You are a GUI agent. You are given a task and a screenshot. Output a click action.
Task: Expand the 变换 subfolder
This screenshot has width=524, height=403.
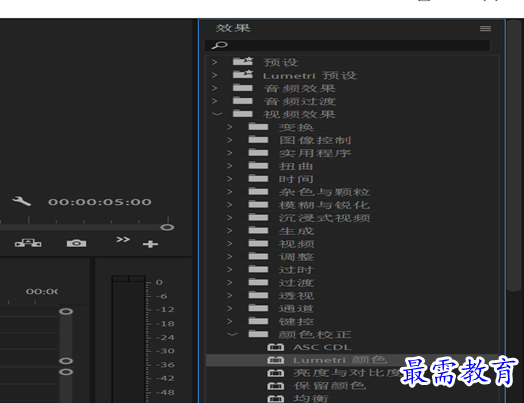pyautogui.click(x=230, y=127)
